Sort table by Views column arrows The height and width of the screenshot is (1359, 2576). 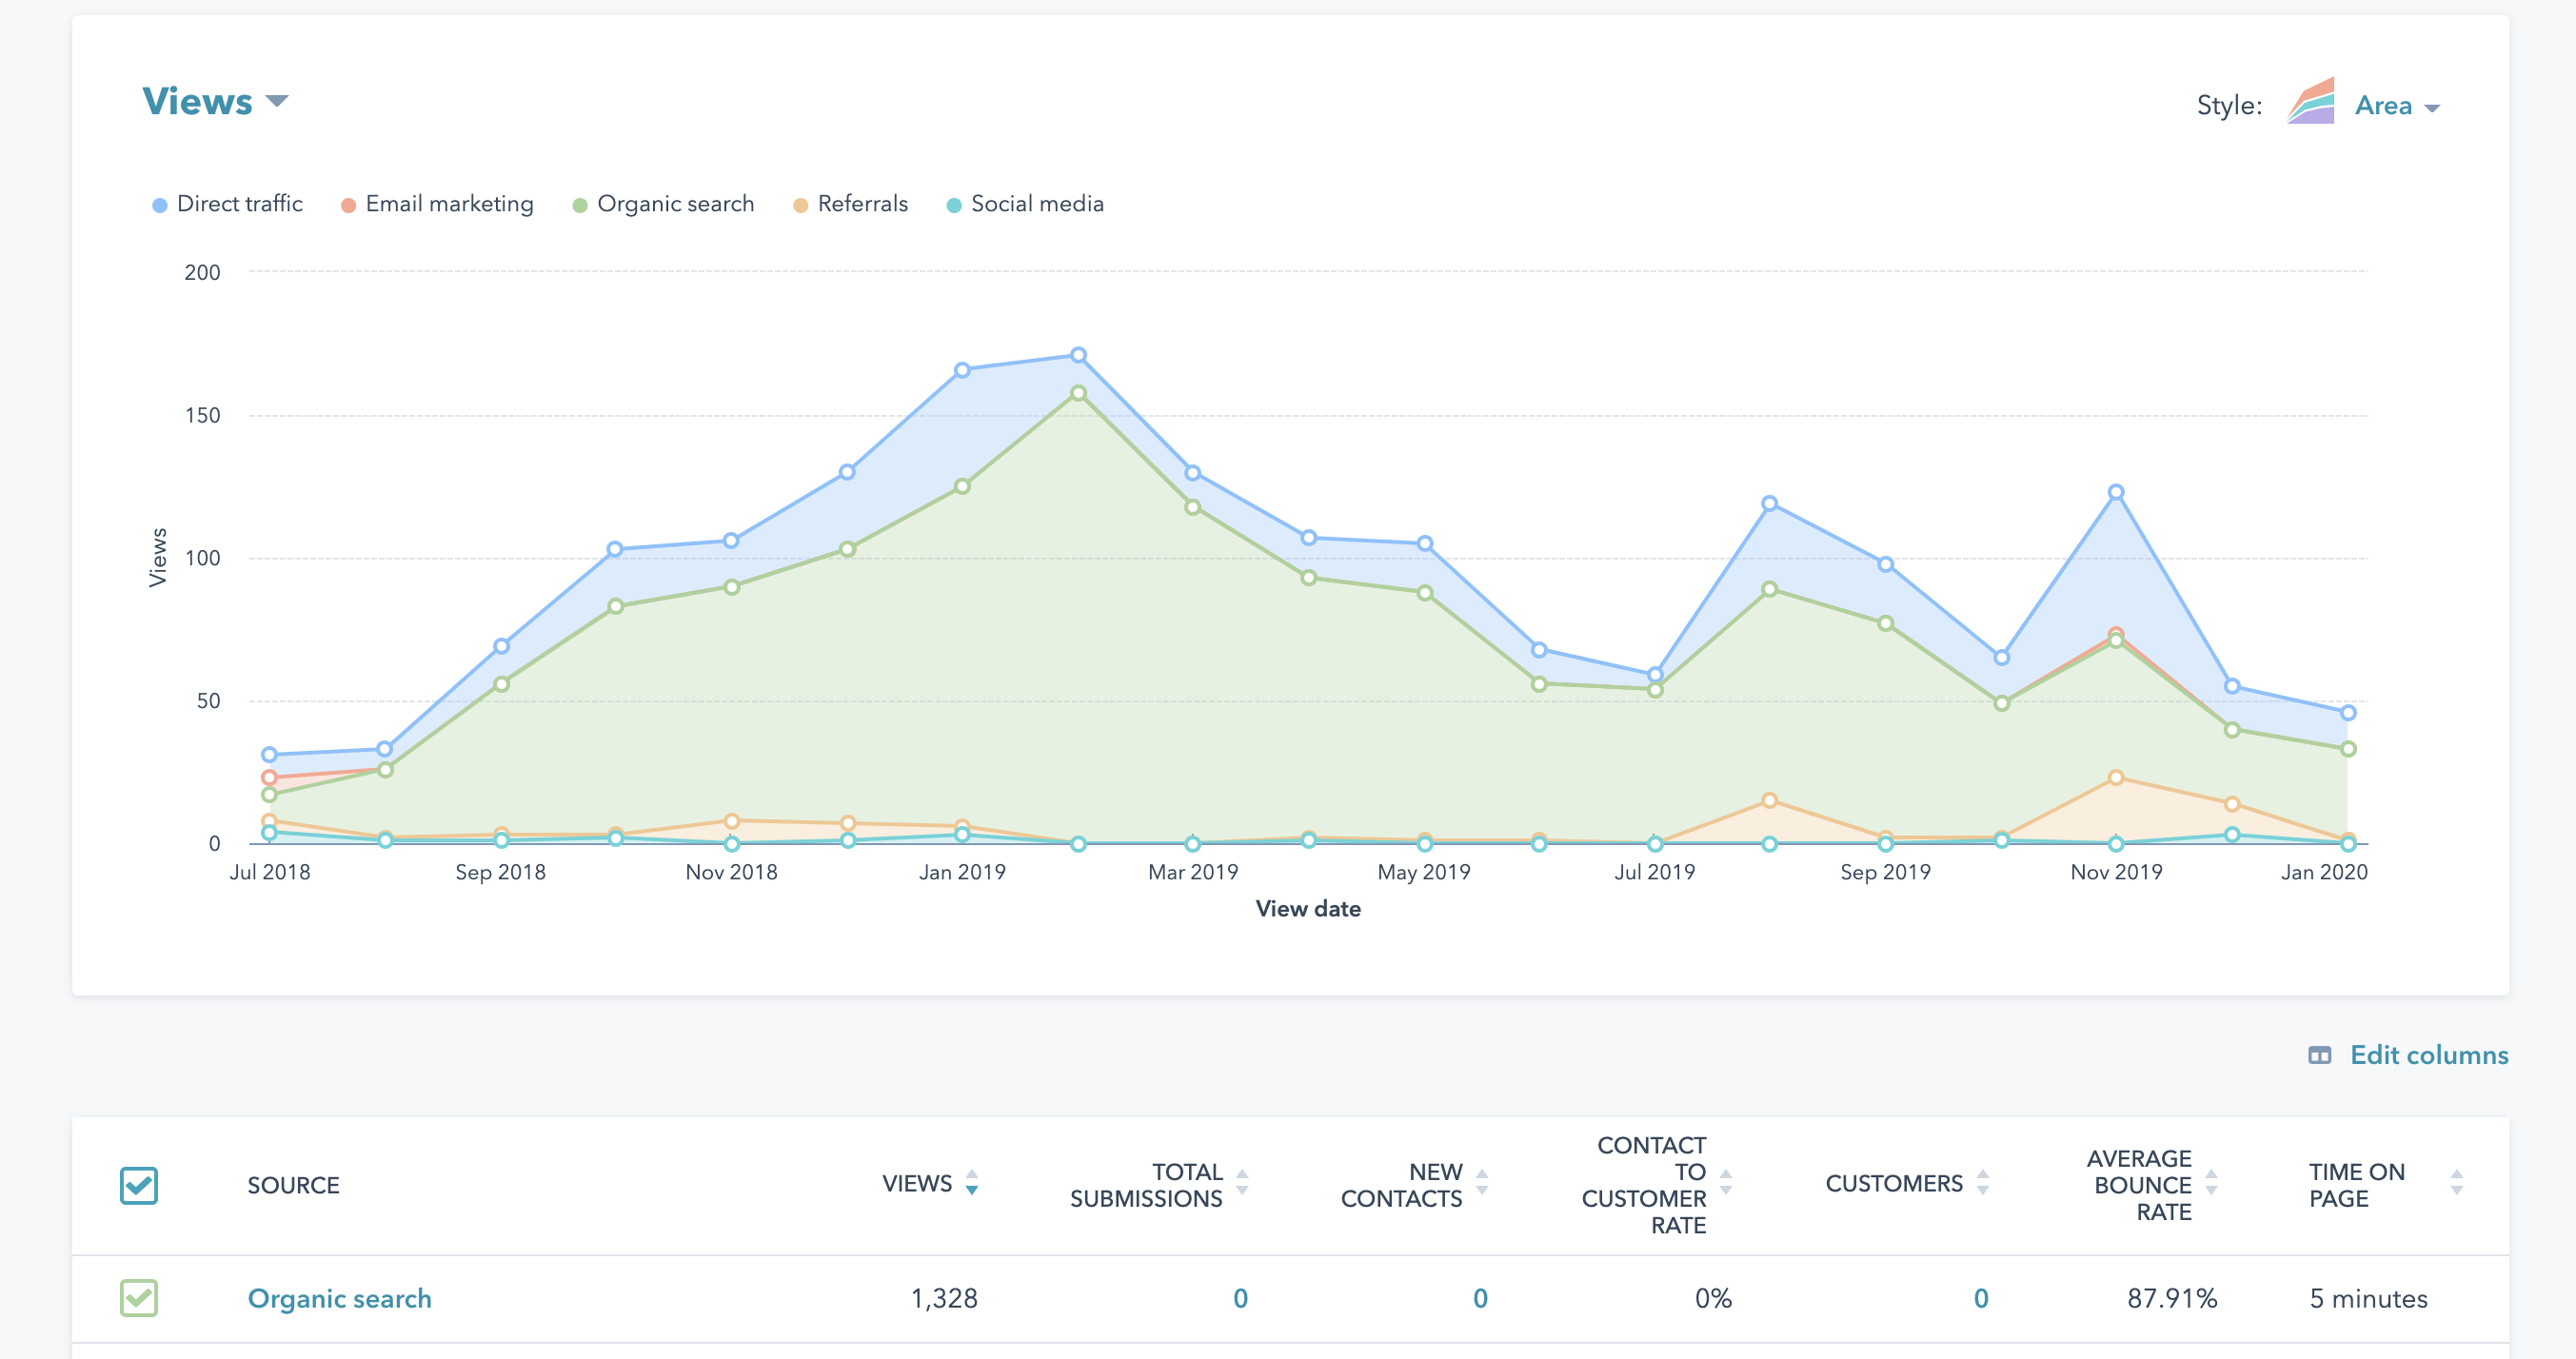pos(971,1183)
